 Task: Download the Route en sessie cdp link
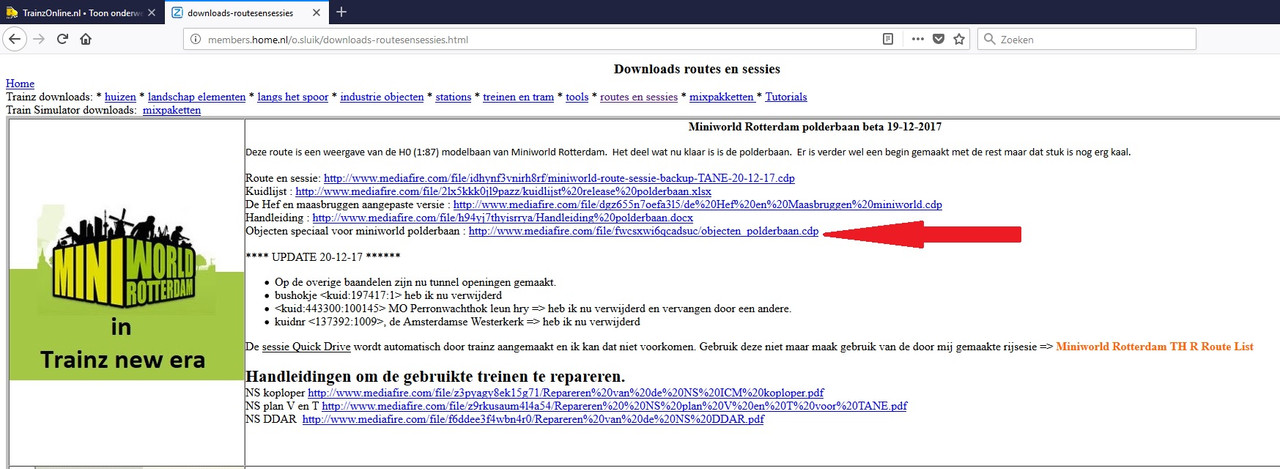[559, 177]
